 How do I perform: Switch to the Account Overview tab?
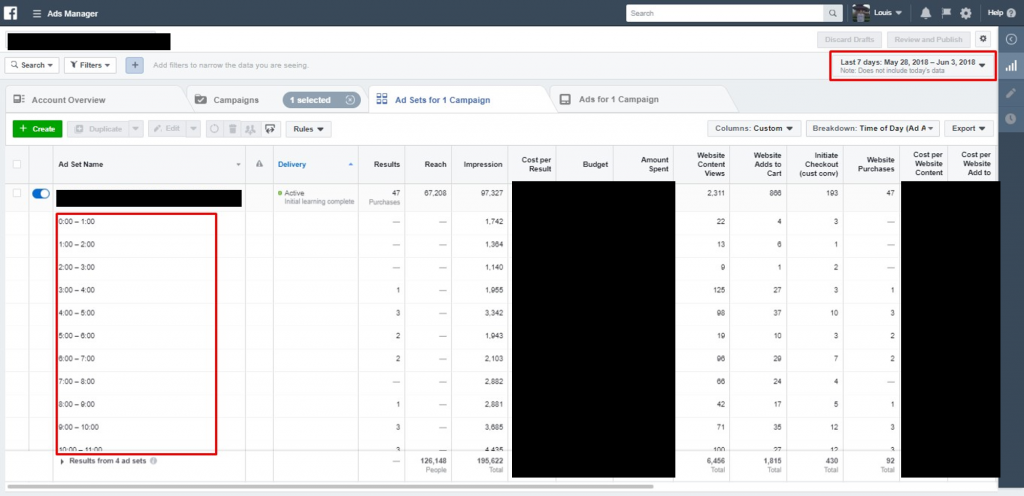(68, 100)
